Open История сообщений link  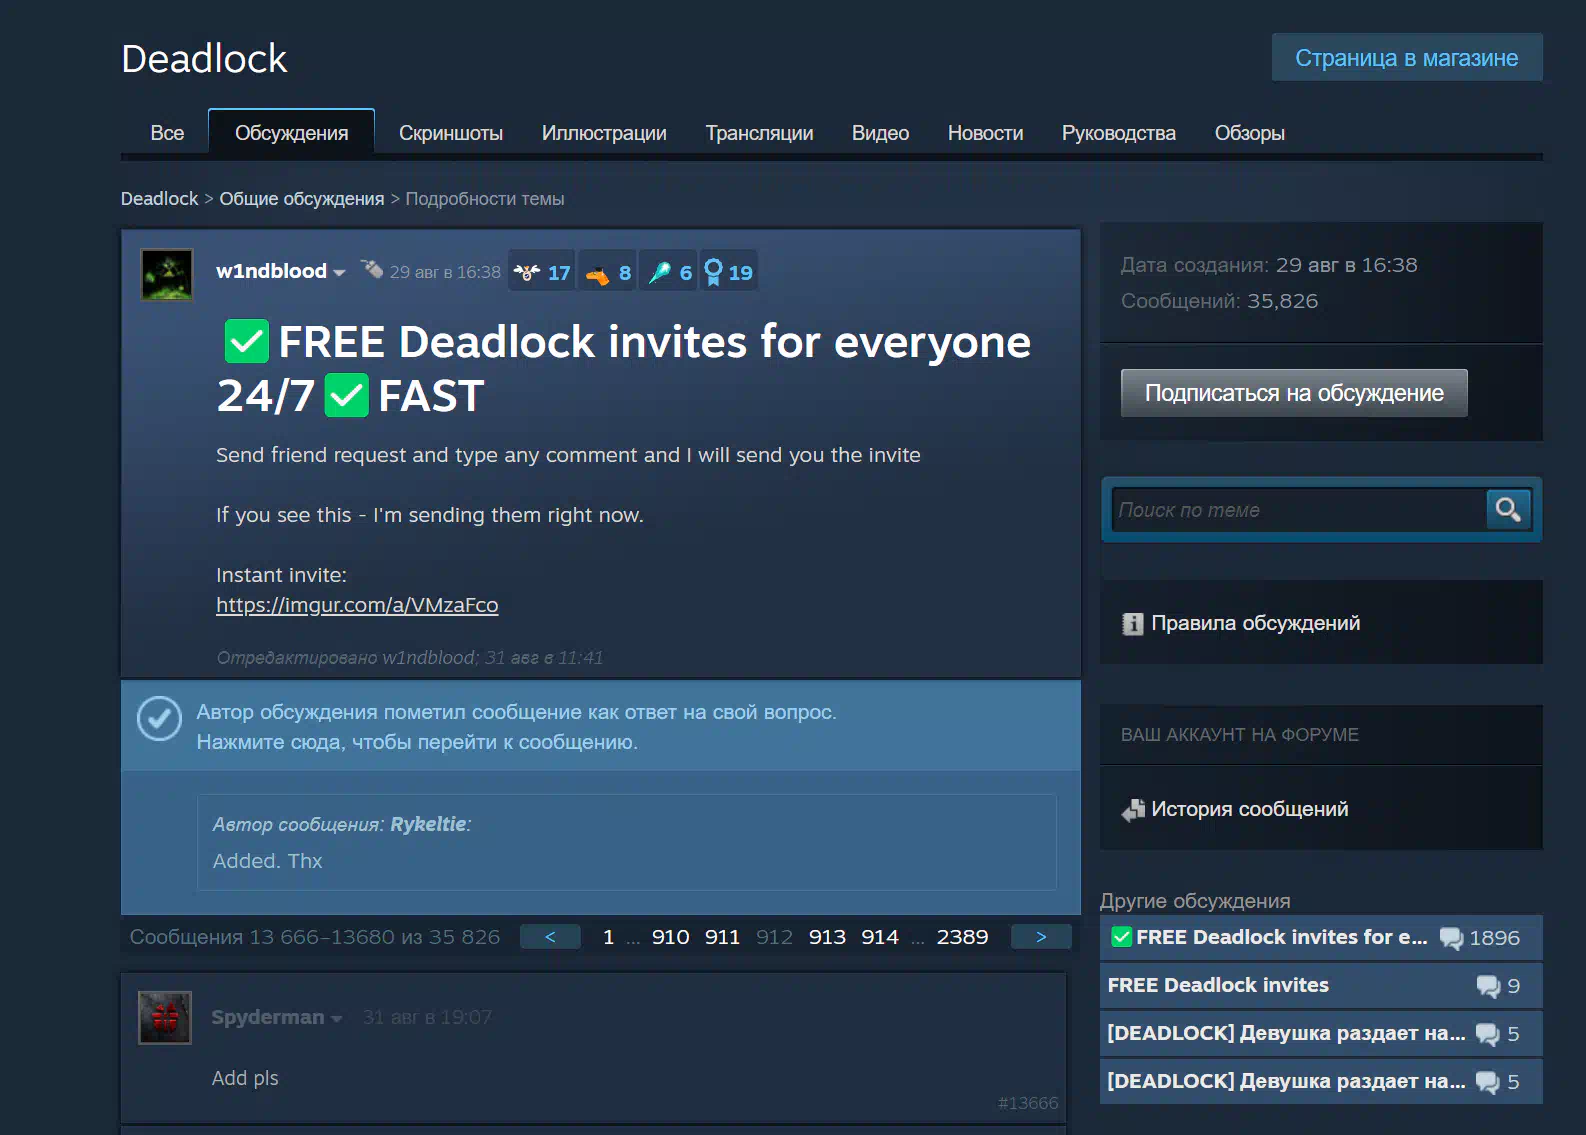click(x=1249, y=809)
